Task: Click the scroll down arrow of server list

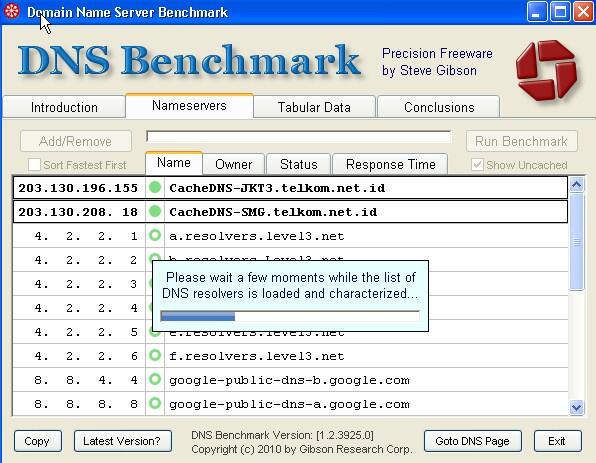Action: pos(577,408)
